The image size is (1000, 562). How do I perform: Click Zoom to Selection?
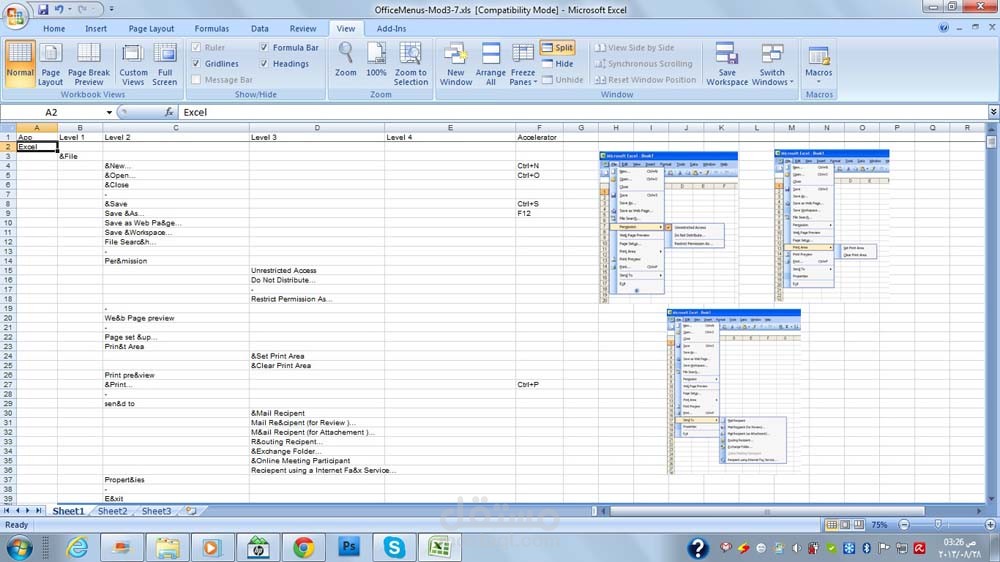coord(411,64)
